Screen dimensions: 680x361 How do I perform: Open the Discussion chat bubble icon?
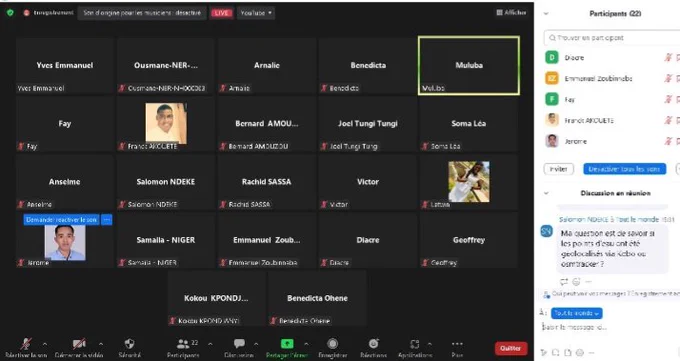point(239,344)
